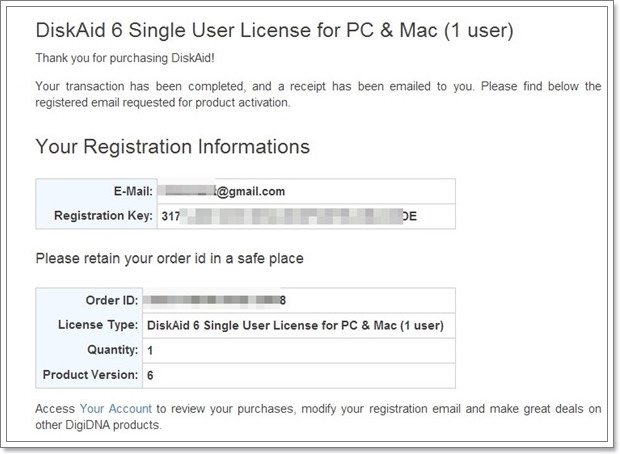Image resolution: width=620 pixels, height=454 pixels.
Task: Click the Product Version value 6
Action: 150,375
